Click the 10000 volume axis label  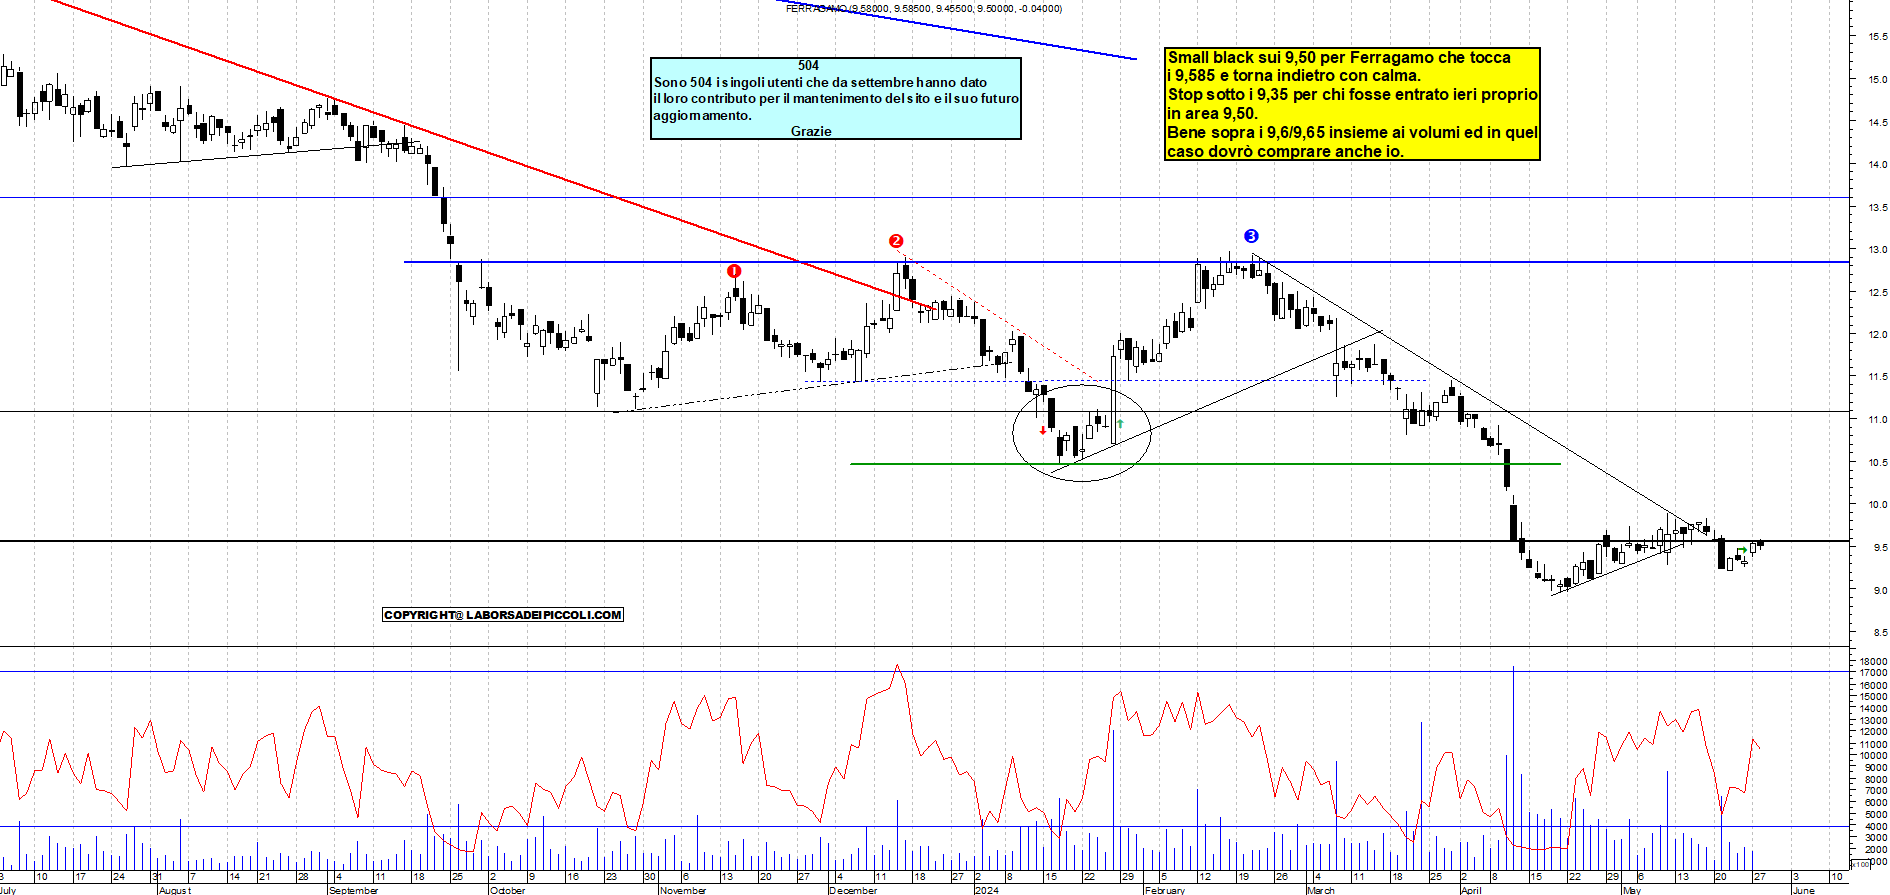1873,755
